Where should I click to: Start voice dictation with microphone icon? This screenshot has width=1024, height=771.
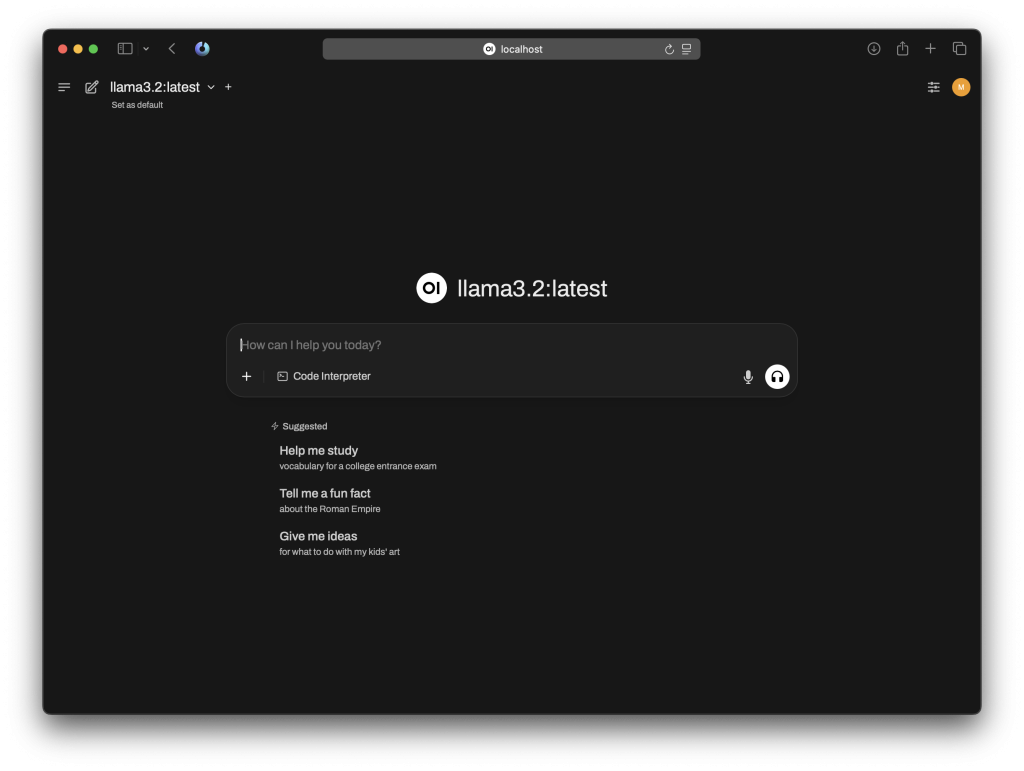click(748, 377)
